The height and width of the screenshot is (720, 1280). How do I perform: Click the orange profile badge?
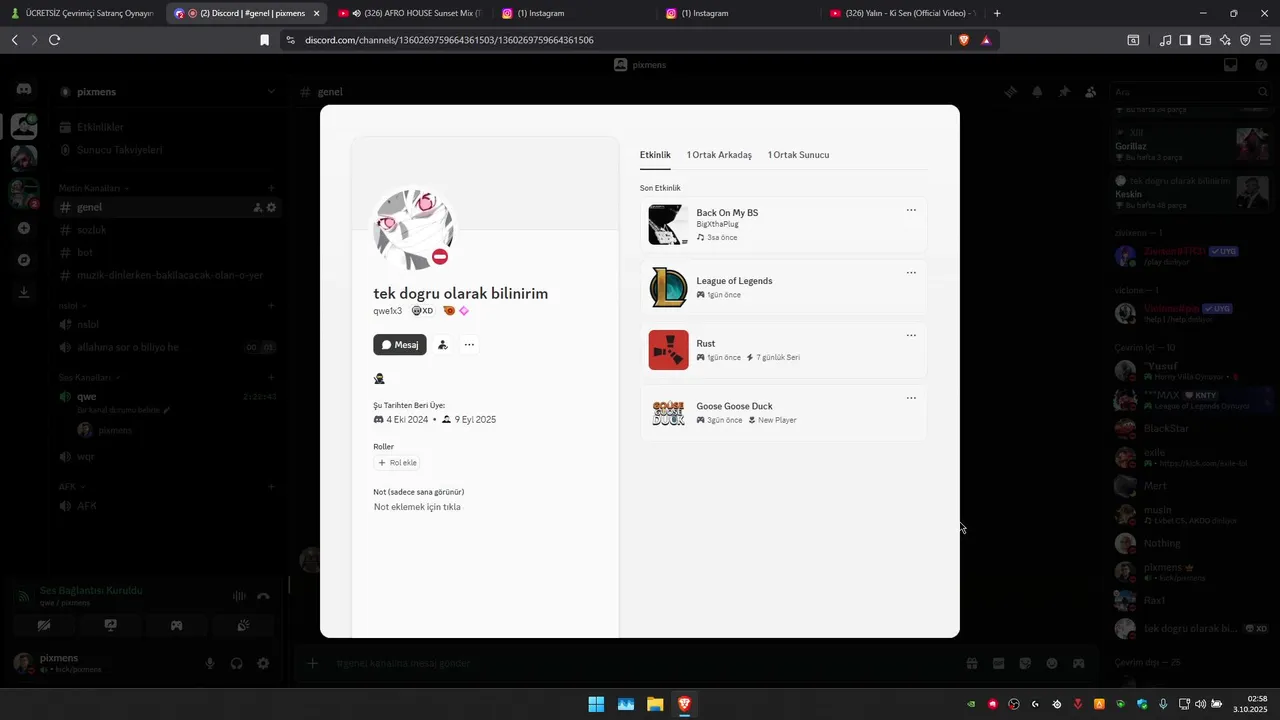click(x=449, y=311)
